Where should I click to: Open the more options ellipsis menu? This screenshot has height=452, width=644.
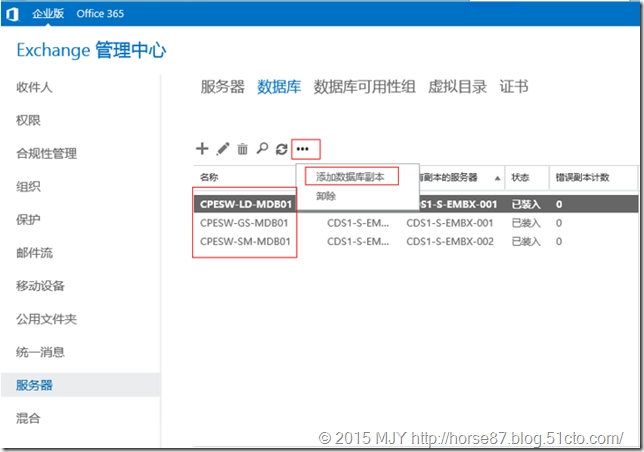[304, 149]
